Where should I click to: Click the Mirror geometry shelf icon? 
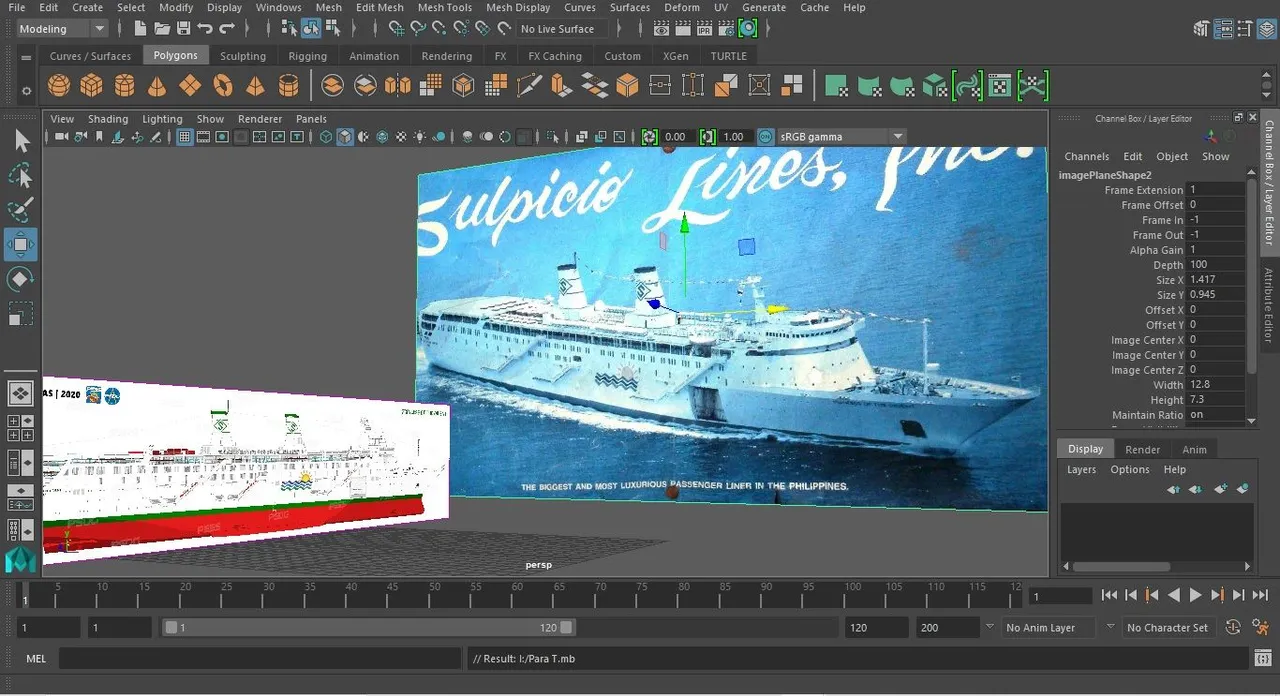point(398,86)
